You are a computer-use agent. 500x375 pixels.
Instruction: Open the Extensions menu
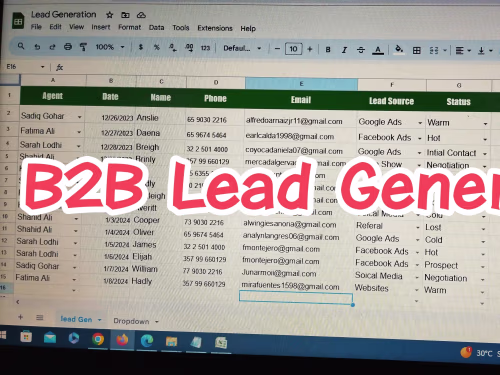coord(215,28)
